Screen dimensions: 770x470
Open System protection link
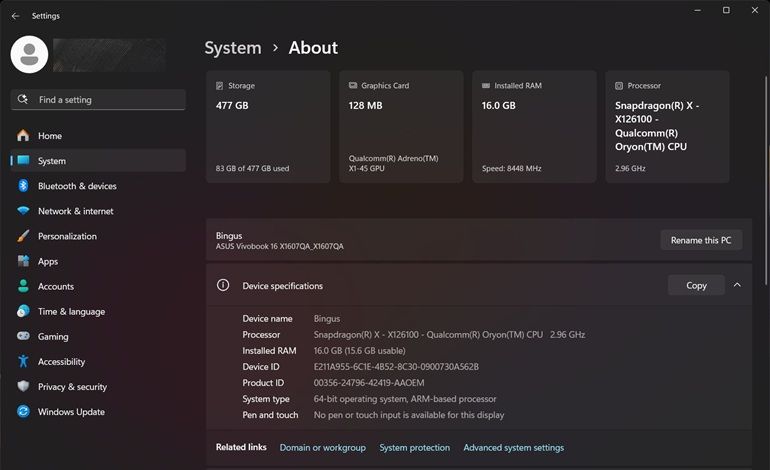[x=414, y=447]
